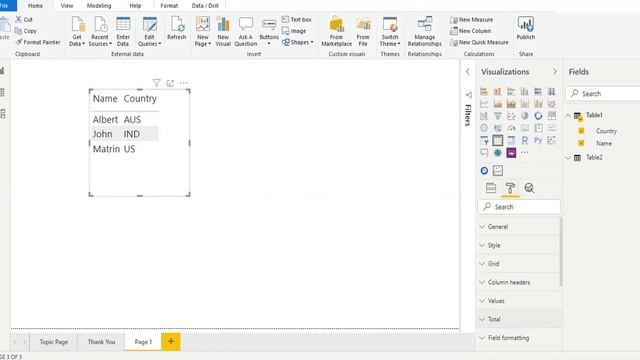Collapse the Table1 fields list
The height and width of the screenshot is (360, 640).
[x=568, y=116]
